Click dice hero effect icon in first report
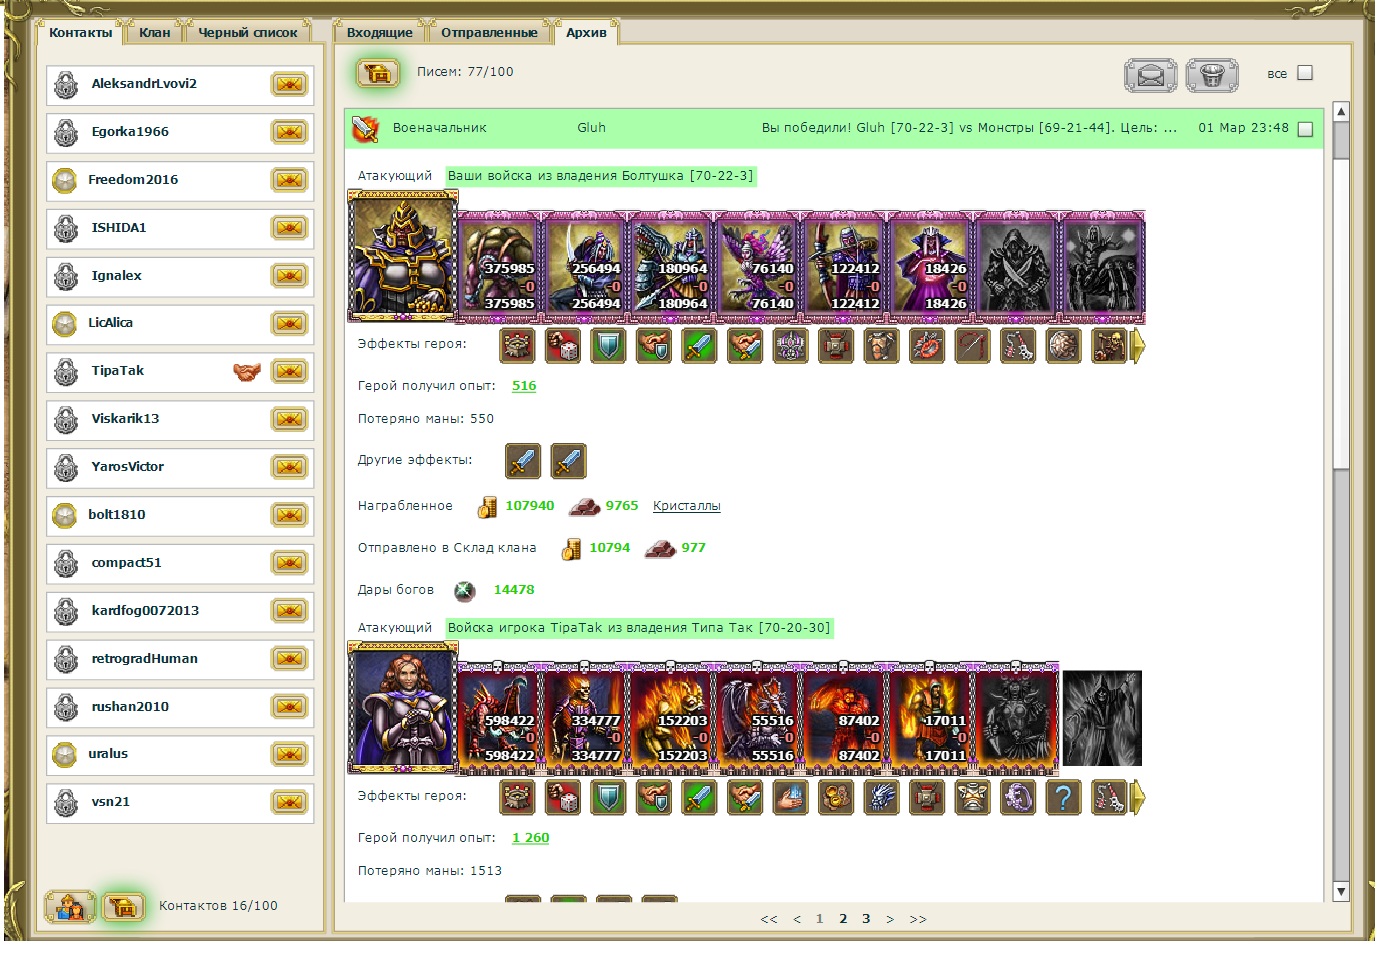1384x954 pixels. [563, 346]
